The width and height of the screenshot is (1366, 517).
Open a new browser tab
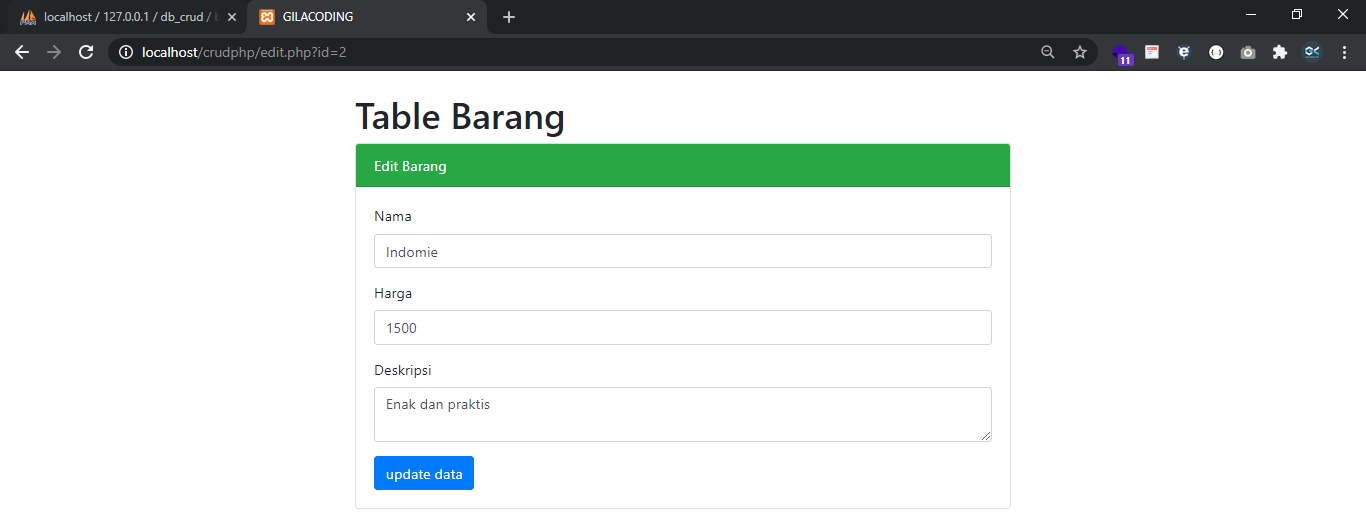(x=509, y=17)
